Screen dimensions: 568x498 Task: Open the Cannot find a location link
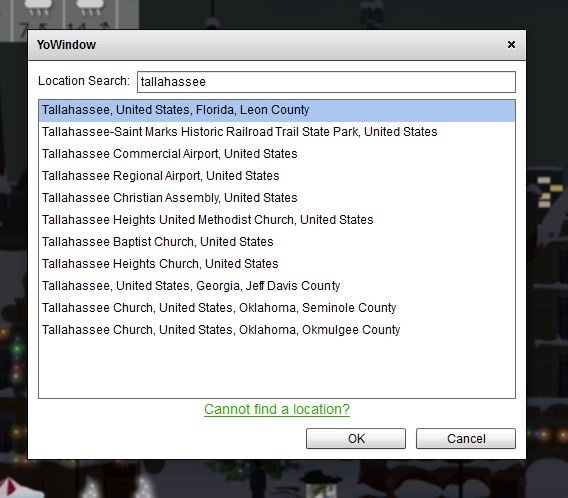point(277,409)
